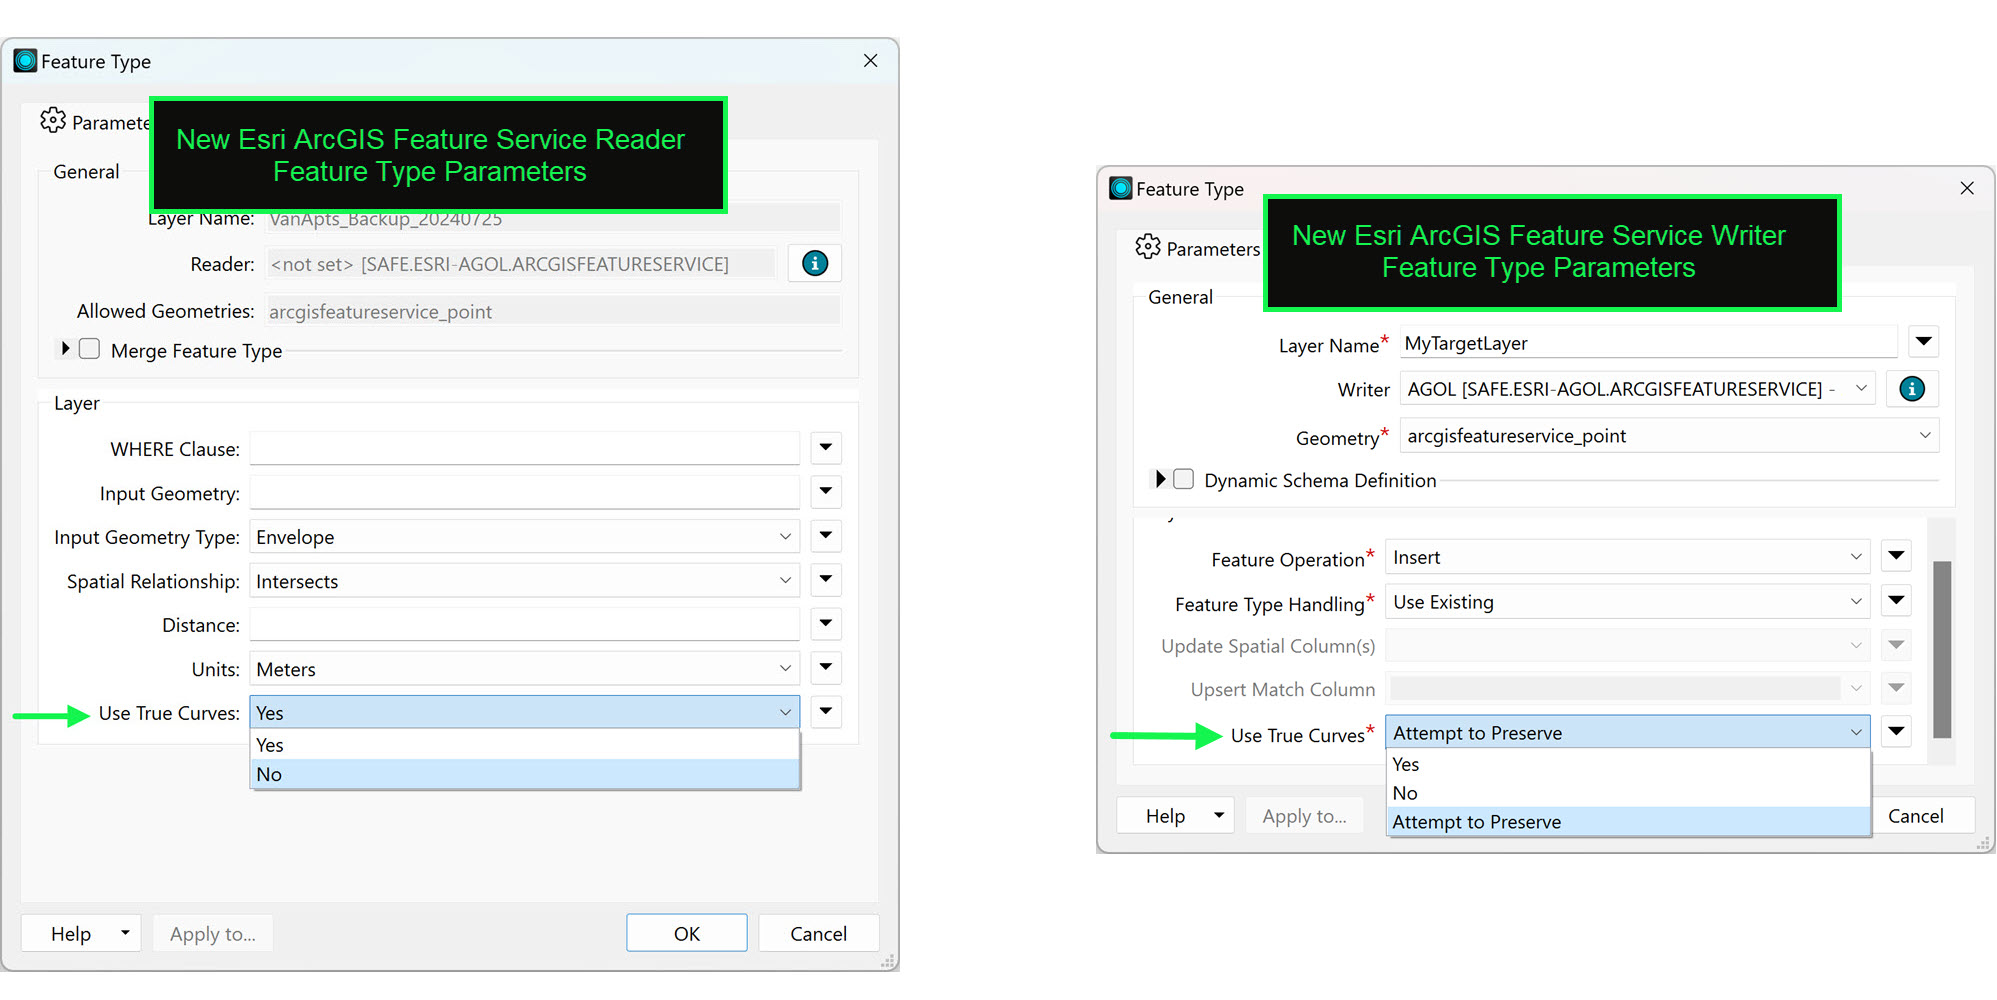Select No in writer Use True Curves list

[1628, 793]
